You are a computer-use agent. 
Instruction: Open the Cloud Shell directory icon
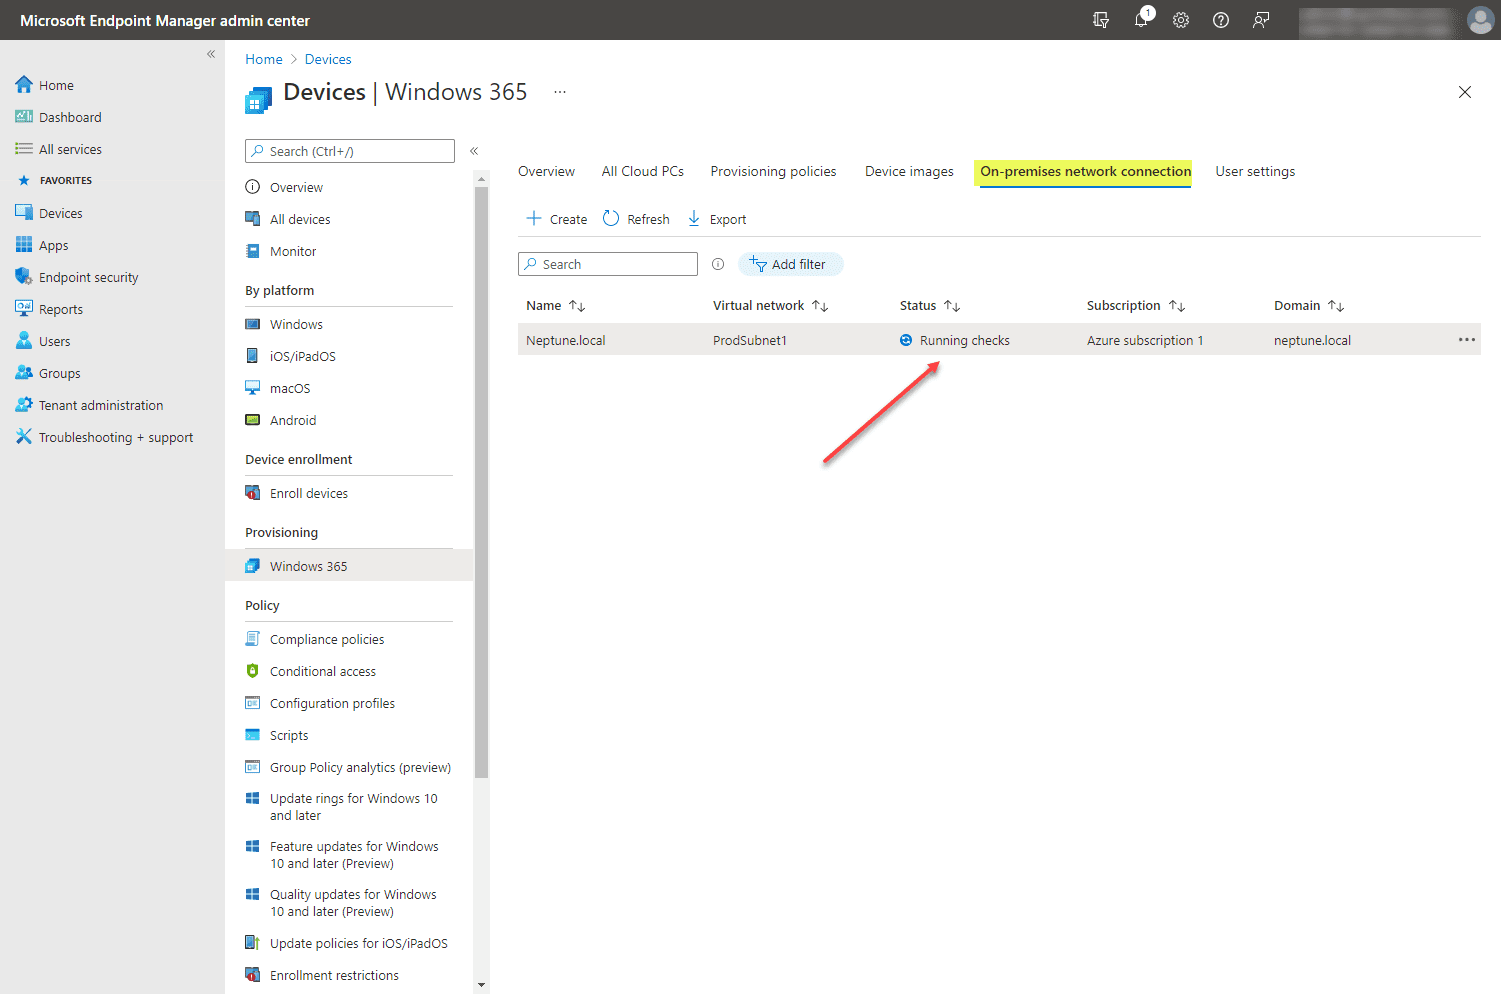(1101, 20)
